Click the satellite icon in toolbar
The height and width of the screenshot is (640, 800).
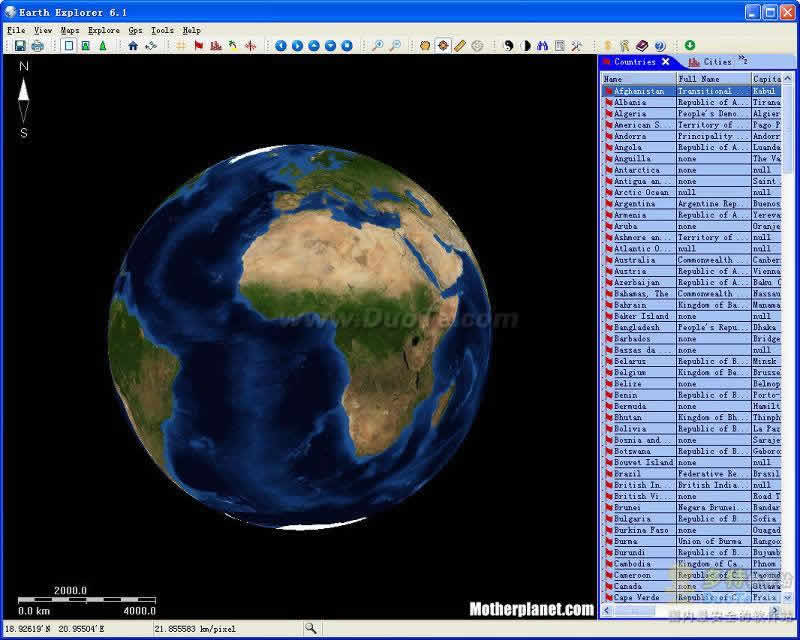(x=151, y=46)
